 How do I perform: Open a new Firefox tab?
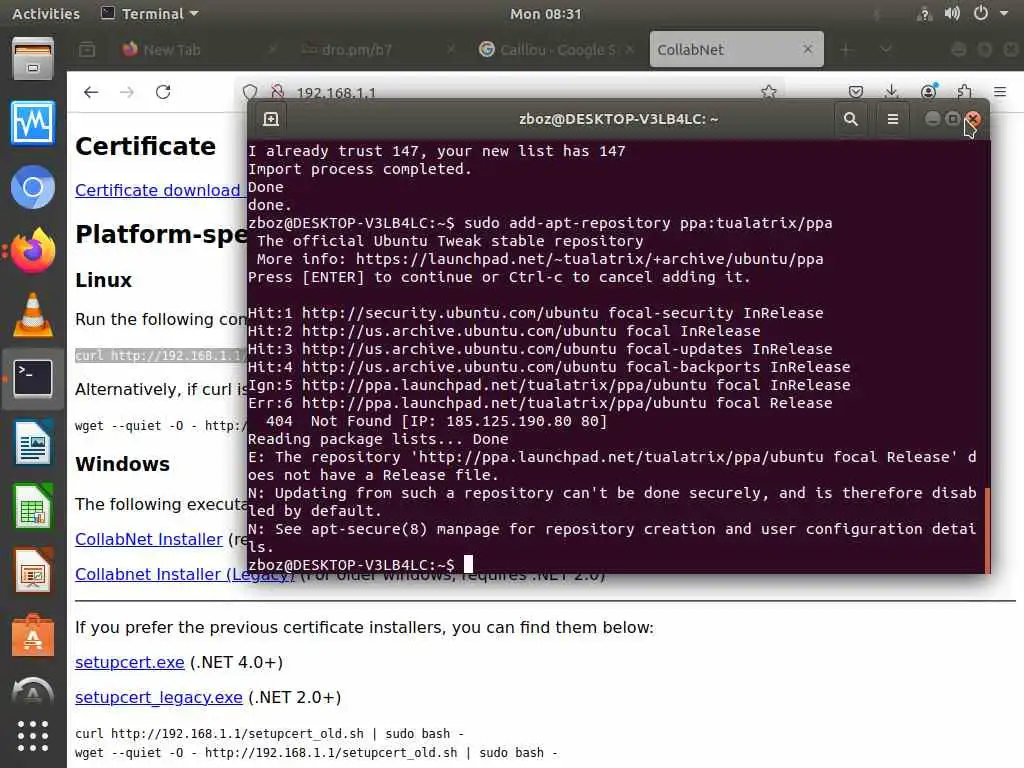pos(846,50)
